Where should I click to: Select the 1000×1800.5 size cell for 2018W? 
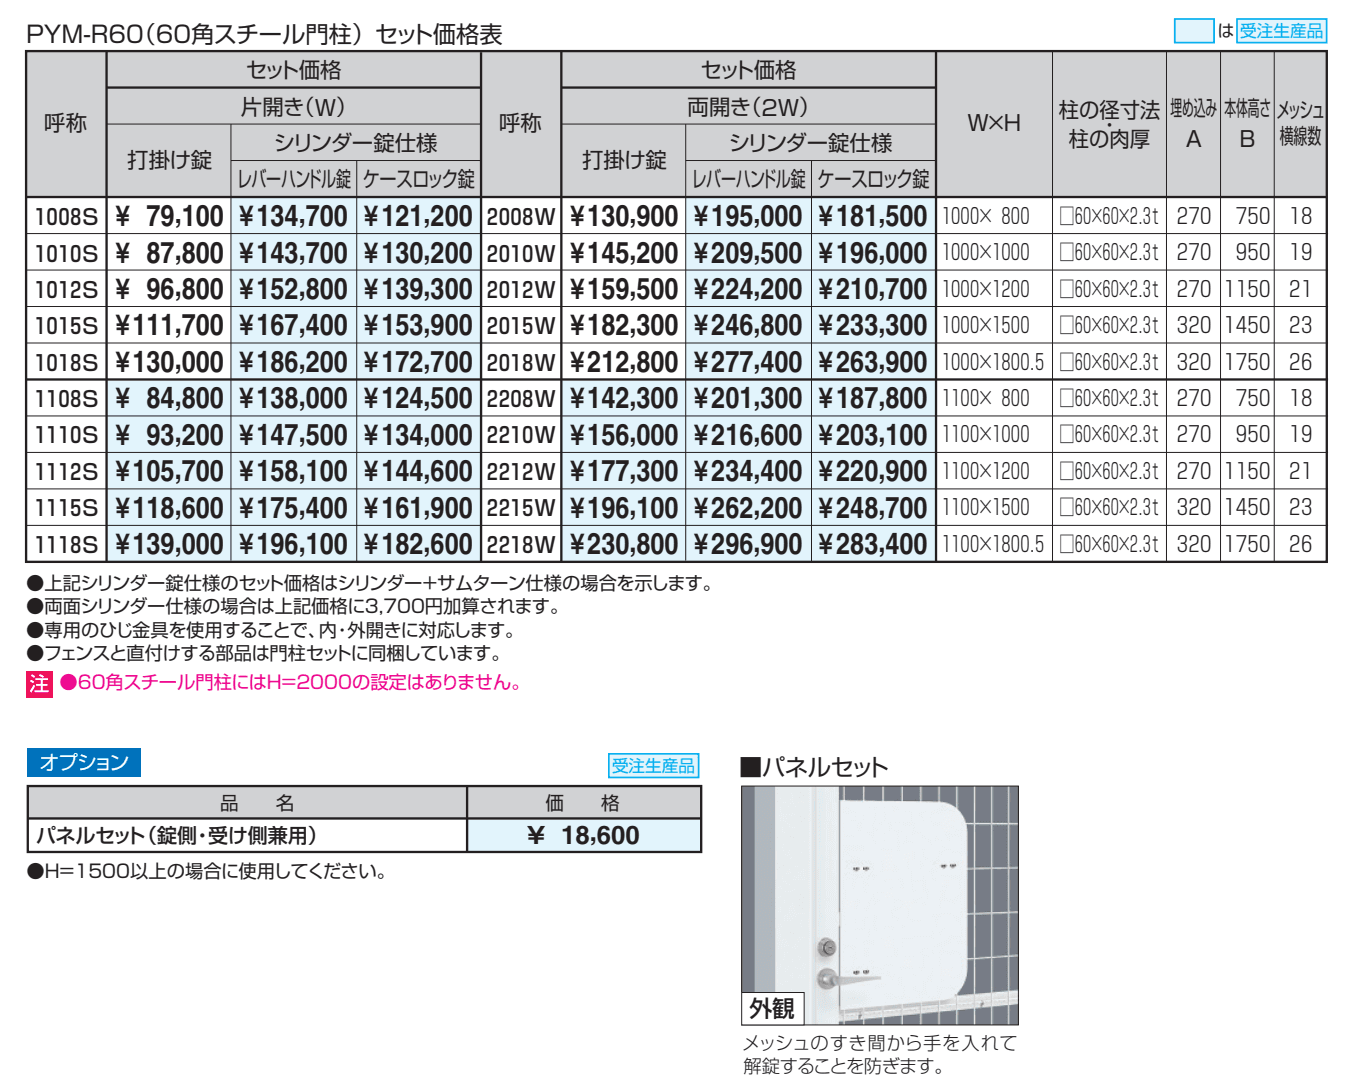pos(993,361)
